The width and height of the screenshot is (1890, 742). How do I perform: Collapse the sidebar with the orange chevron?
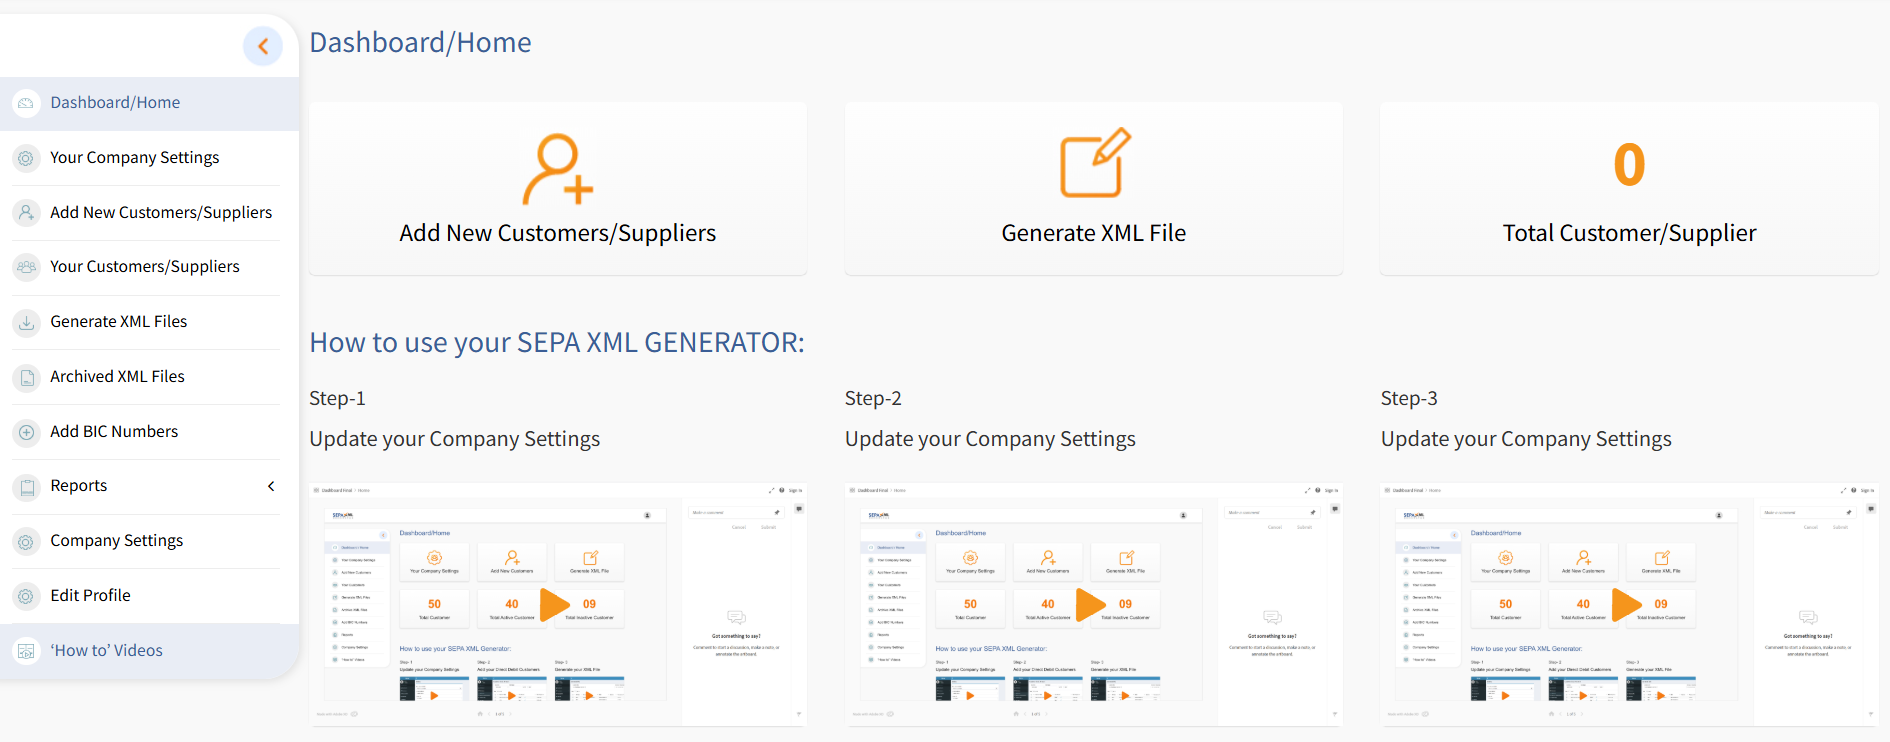[x=263, y=46]
